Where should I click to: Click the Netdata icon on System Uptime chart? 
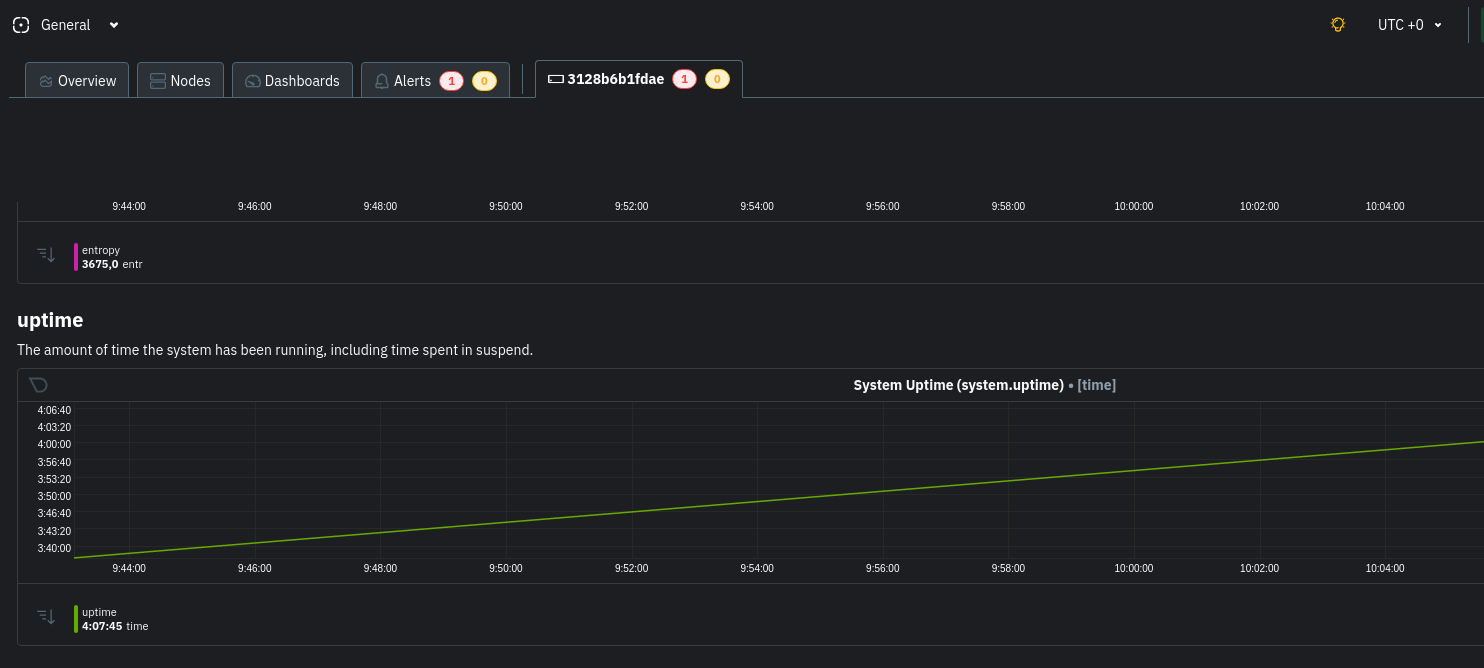38,385
